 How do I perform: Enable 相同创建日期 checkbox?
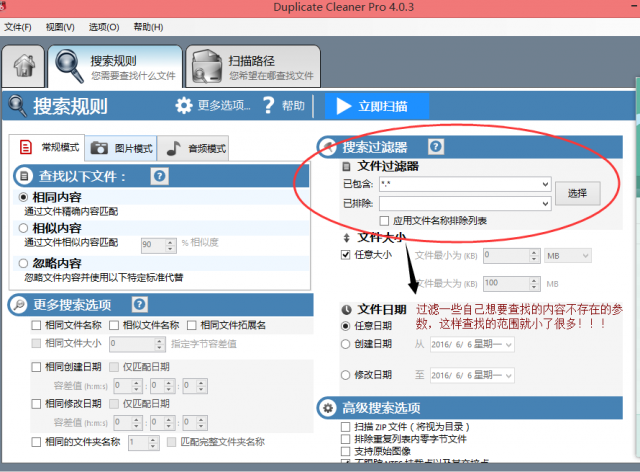(36, 367)
